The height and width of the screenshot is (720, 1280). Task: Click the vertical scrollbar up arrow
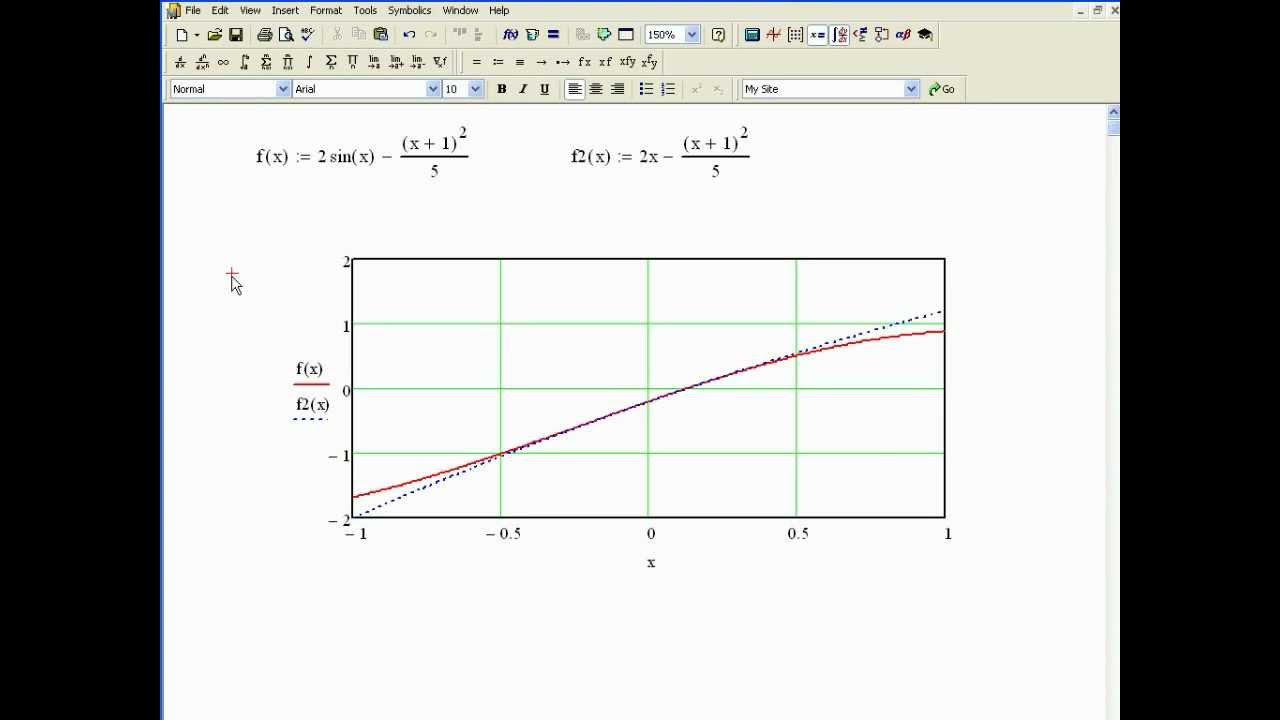1114,112
